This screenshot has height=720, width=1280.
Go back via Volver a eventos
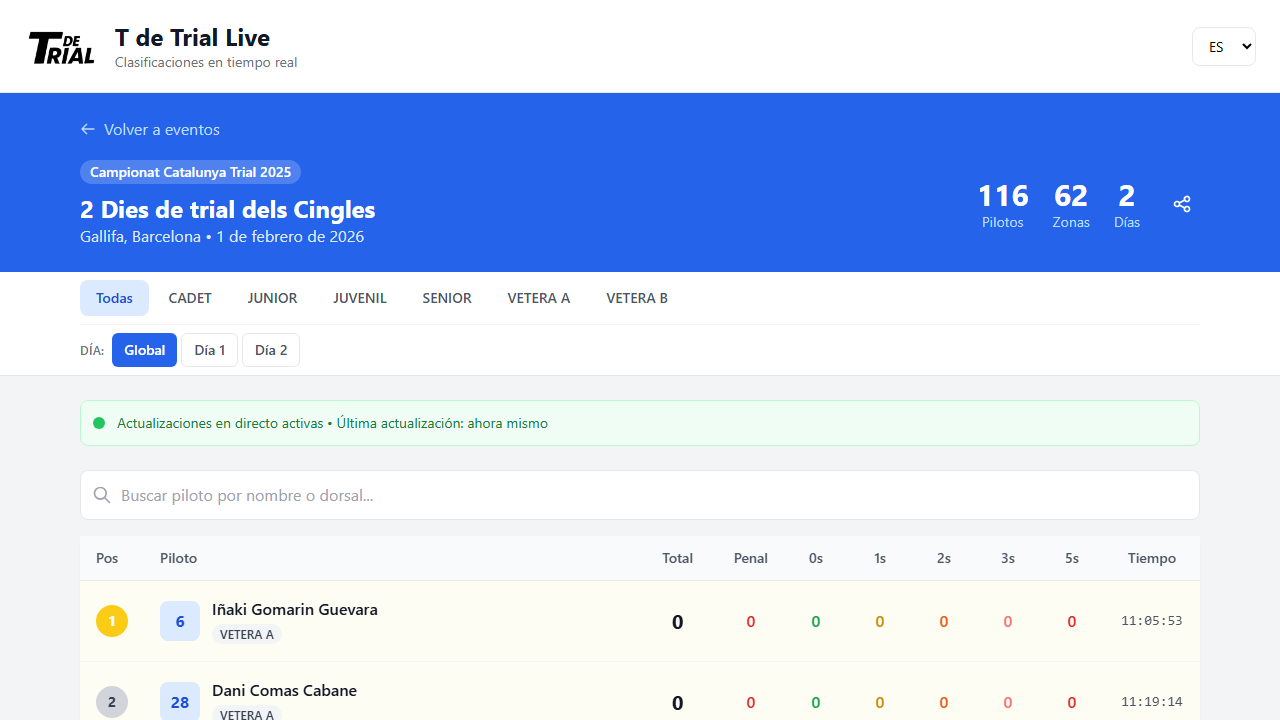click(x=161, y=130)
